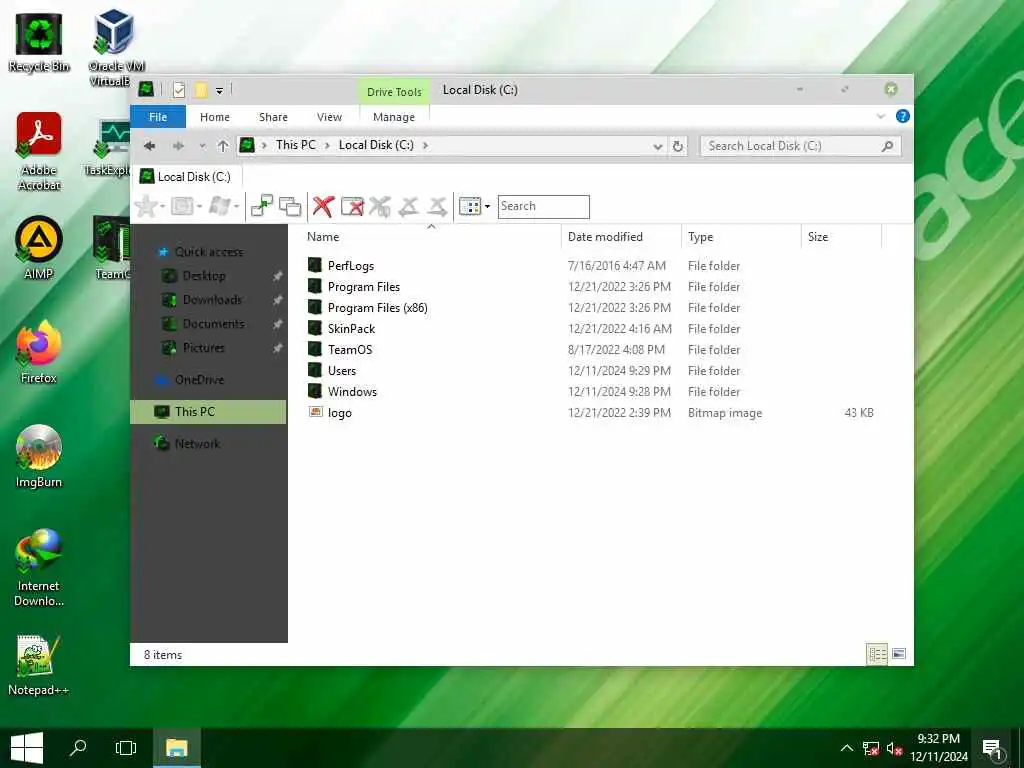1024x768 pixels.
Task: Click the muted volume tray icon
Action: [894, 748]
